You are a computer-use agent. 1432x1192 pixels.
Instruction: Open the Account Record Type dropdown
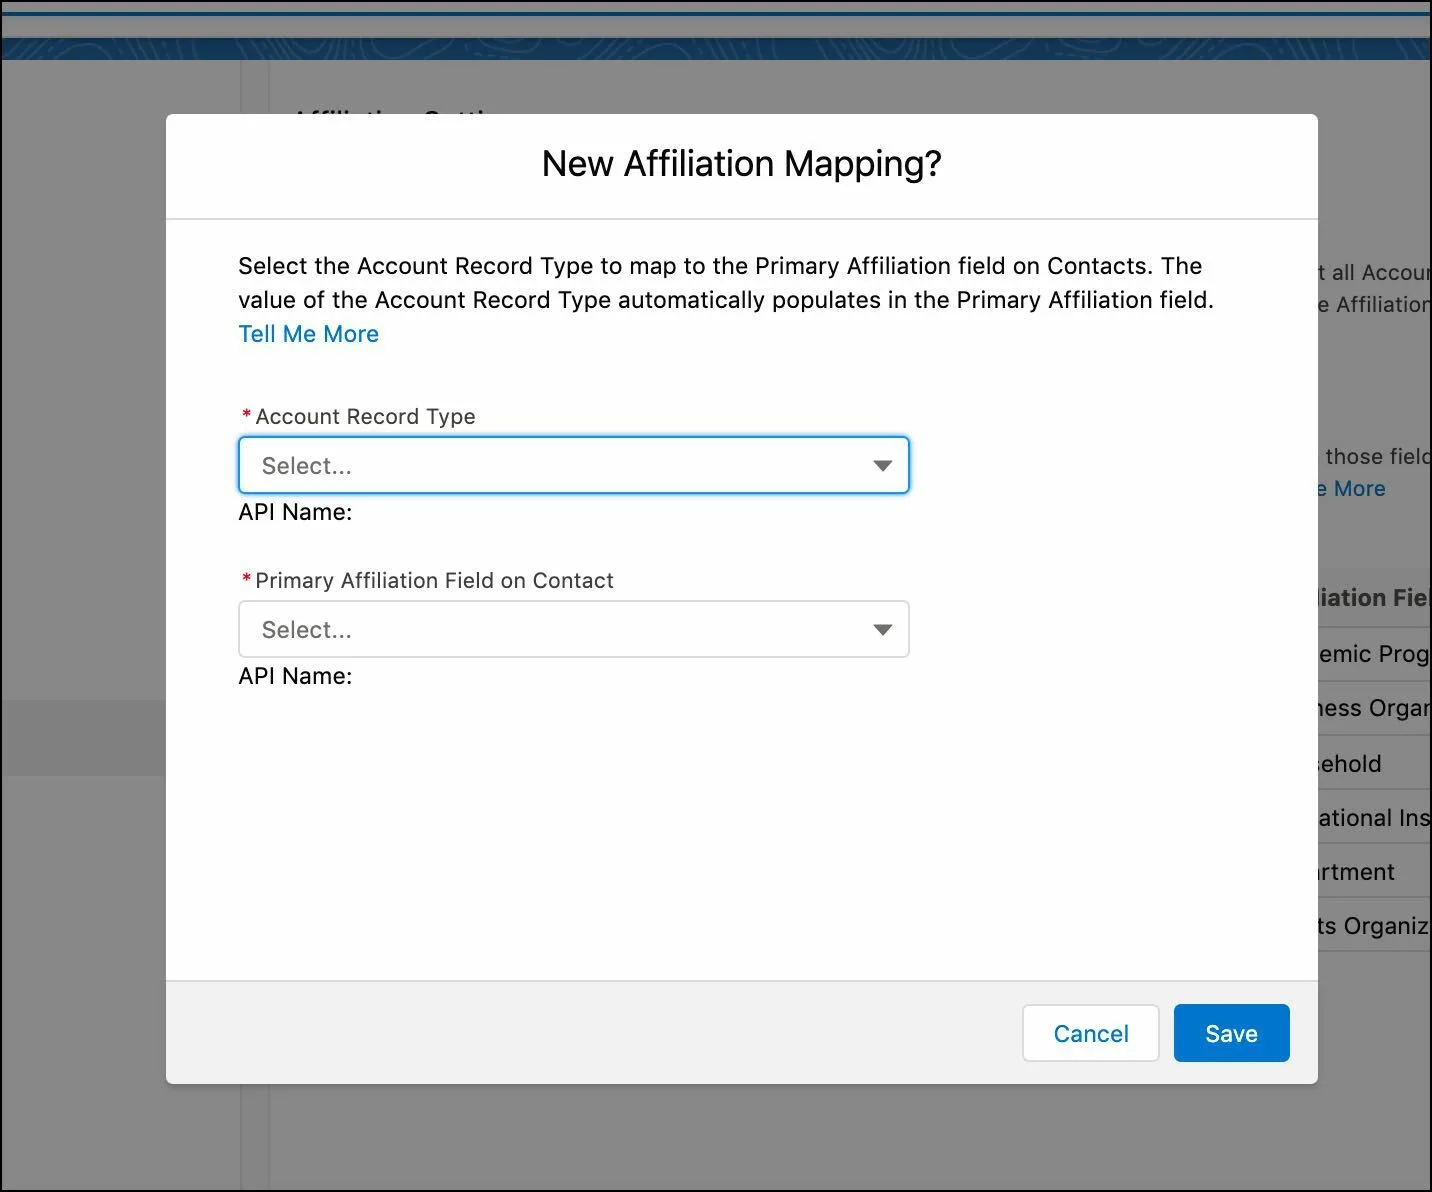click(573, 465)
